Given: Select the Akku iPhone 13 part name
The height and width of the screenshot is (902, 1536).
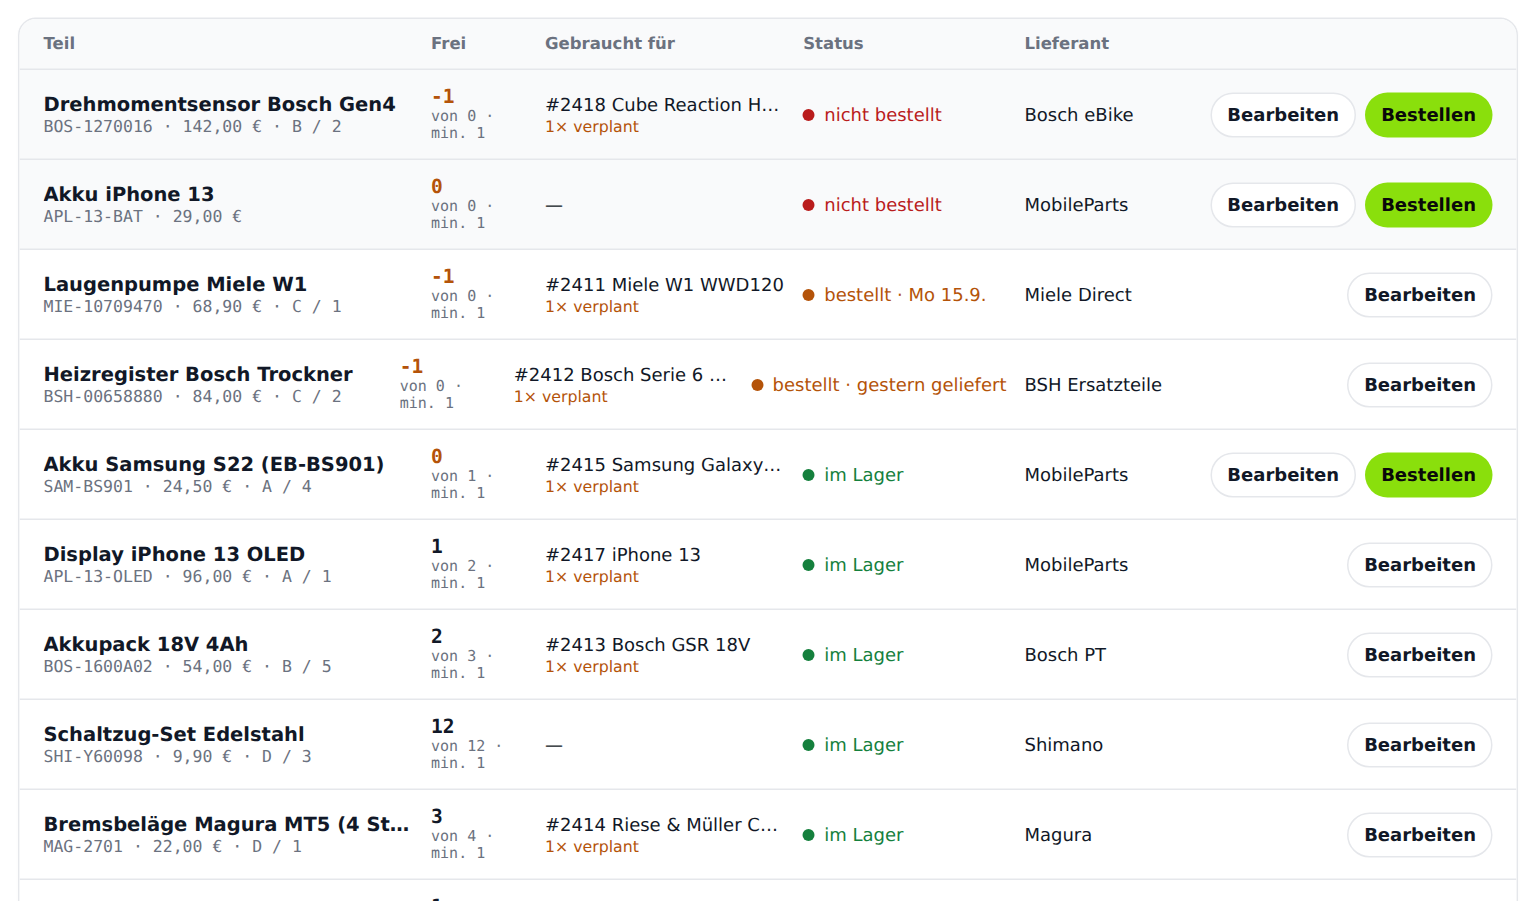Looking at the screenshot, I should 128,194.
